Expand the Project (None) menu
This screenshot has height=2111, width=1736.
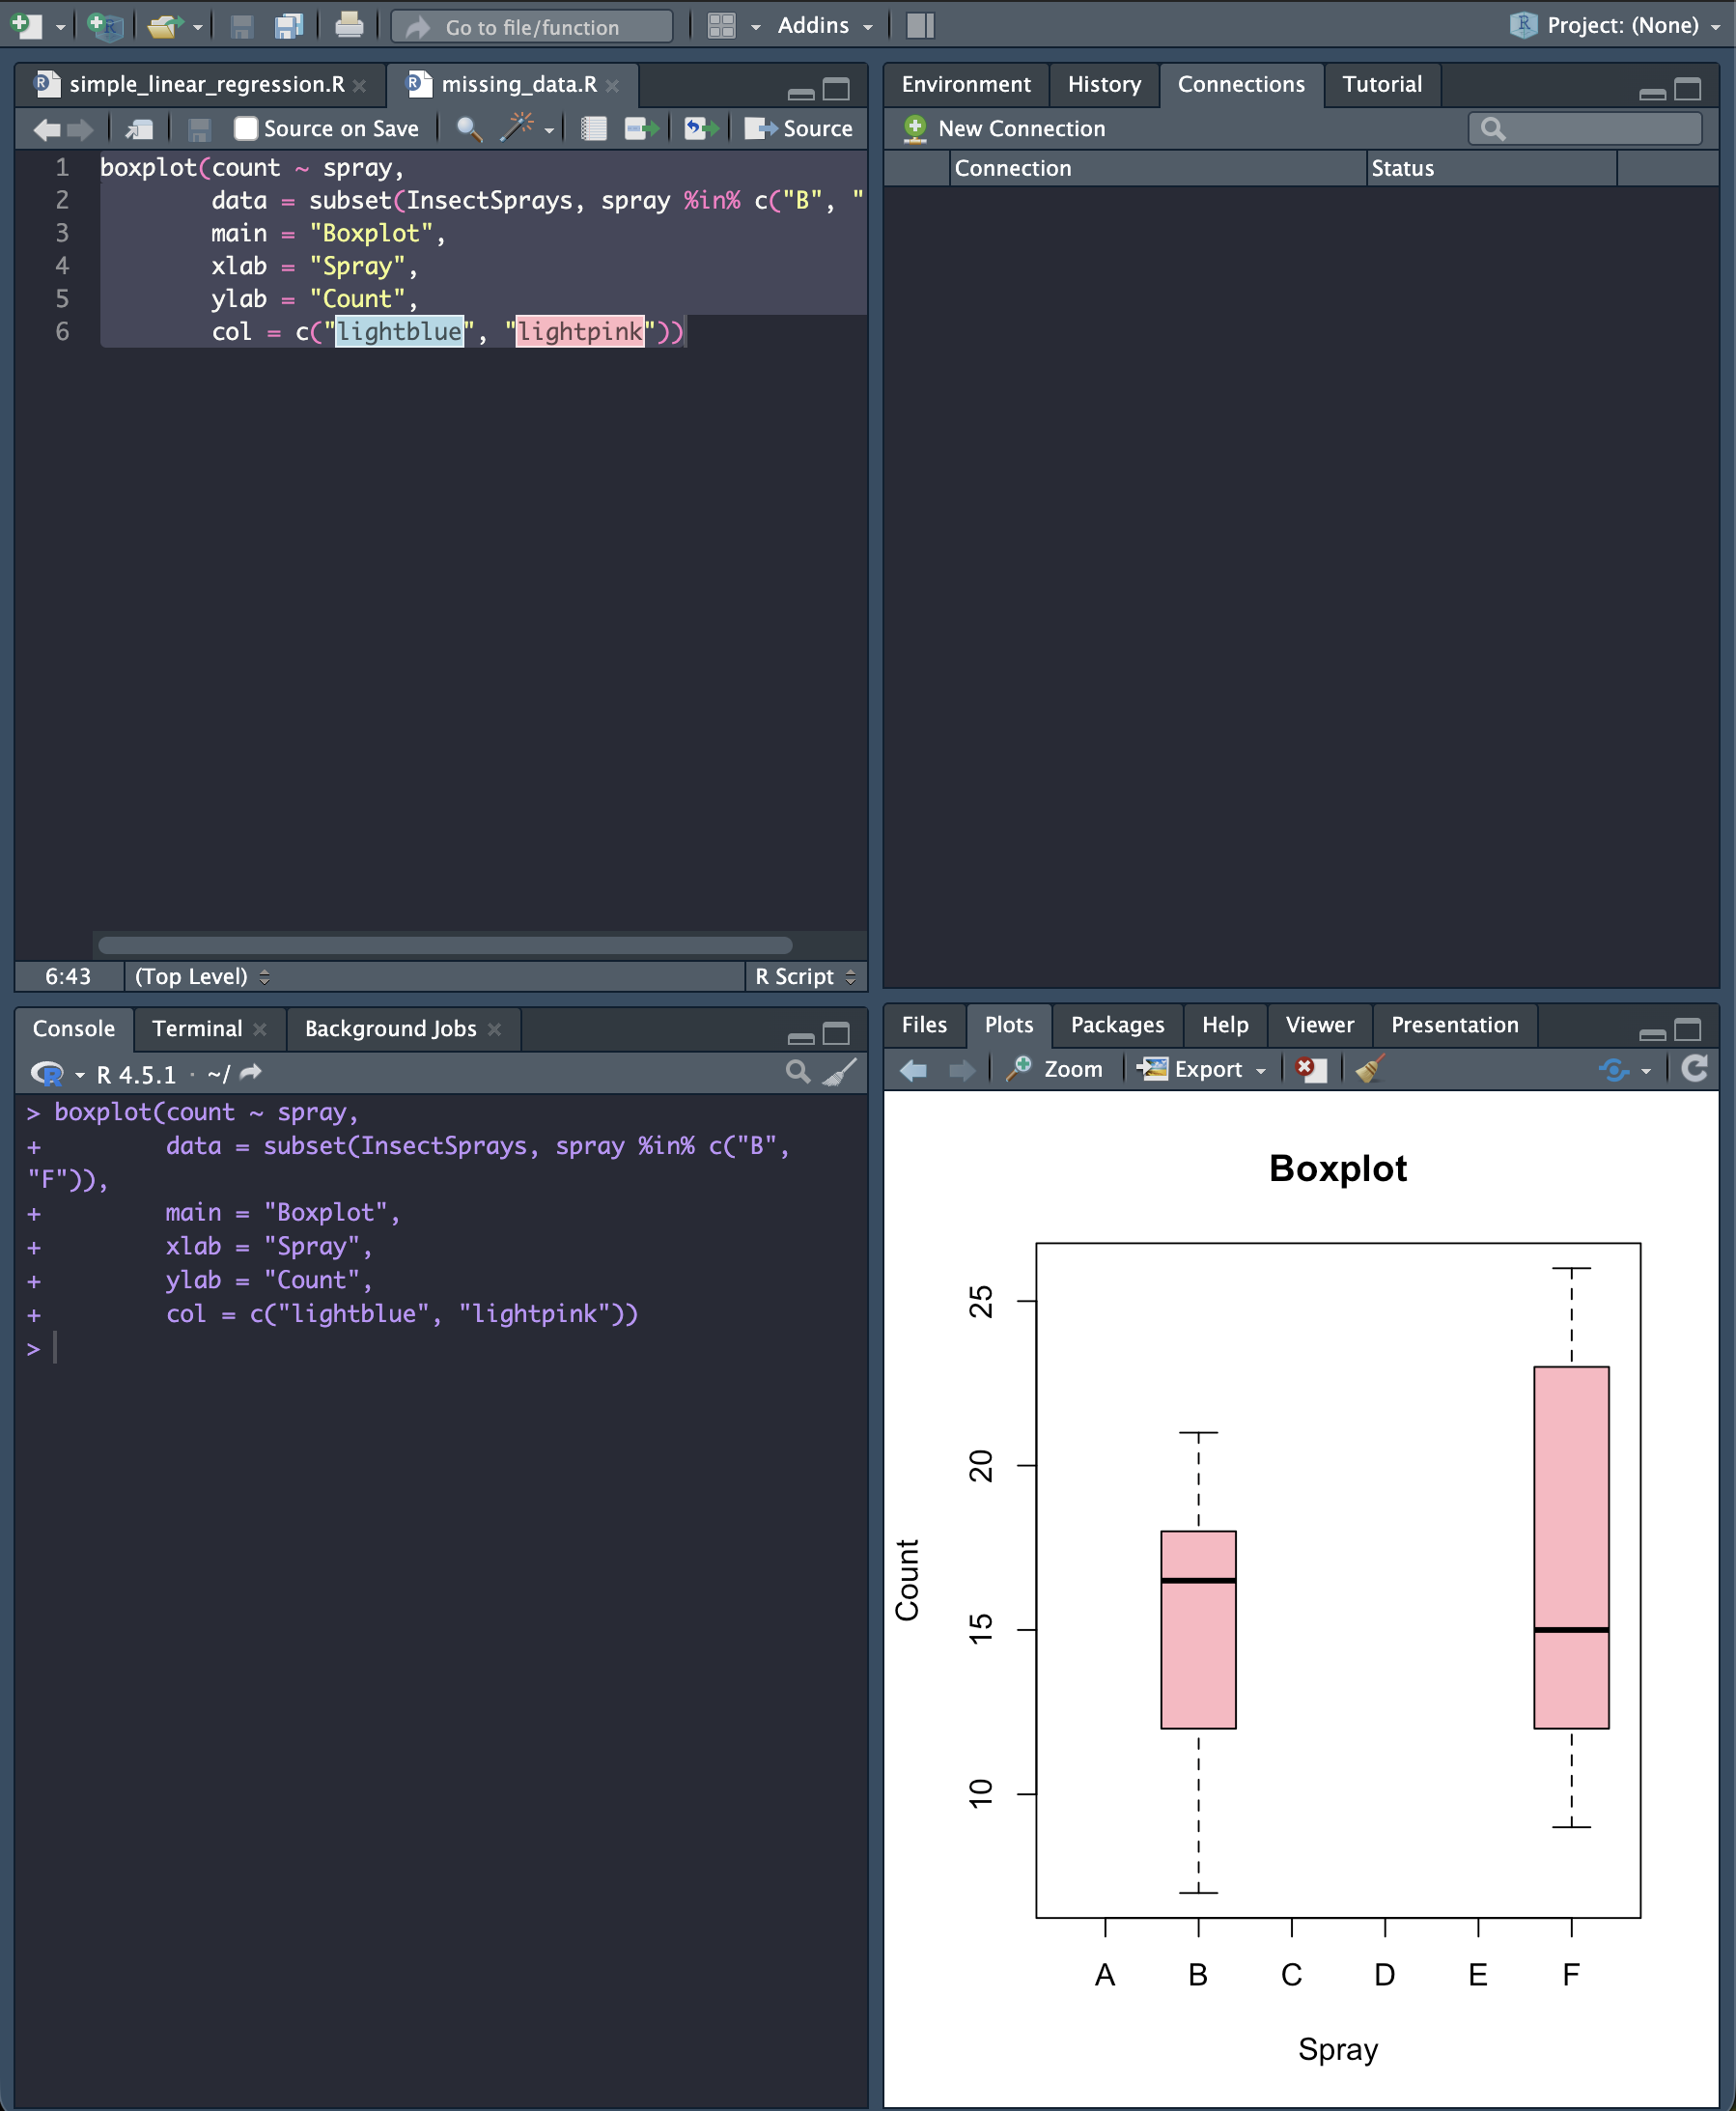tap(1616, 25)
